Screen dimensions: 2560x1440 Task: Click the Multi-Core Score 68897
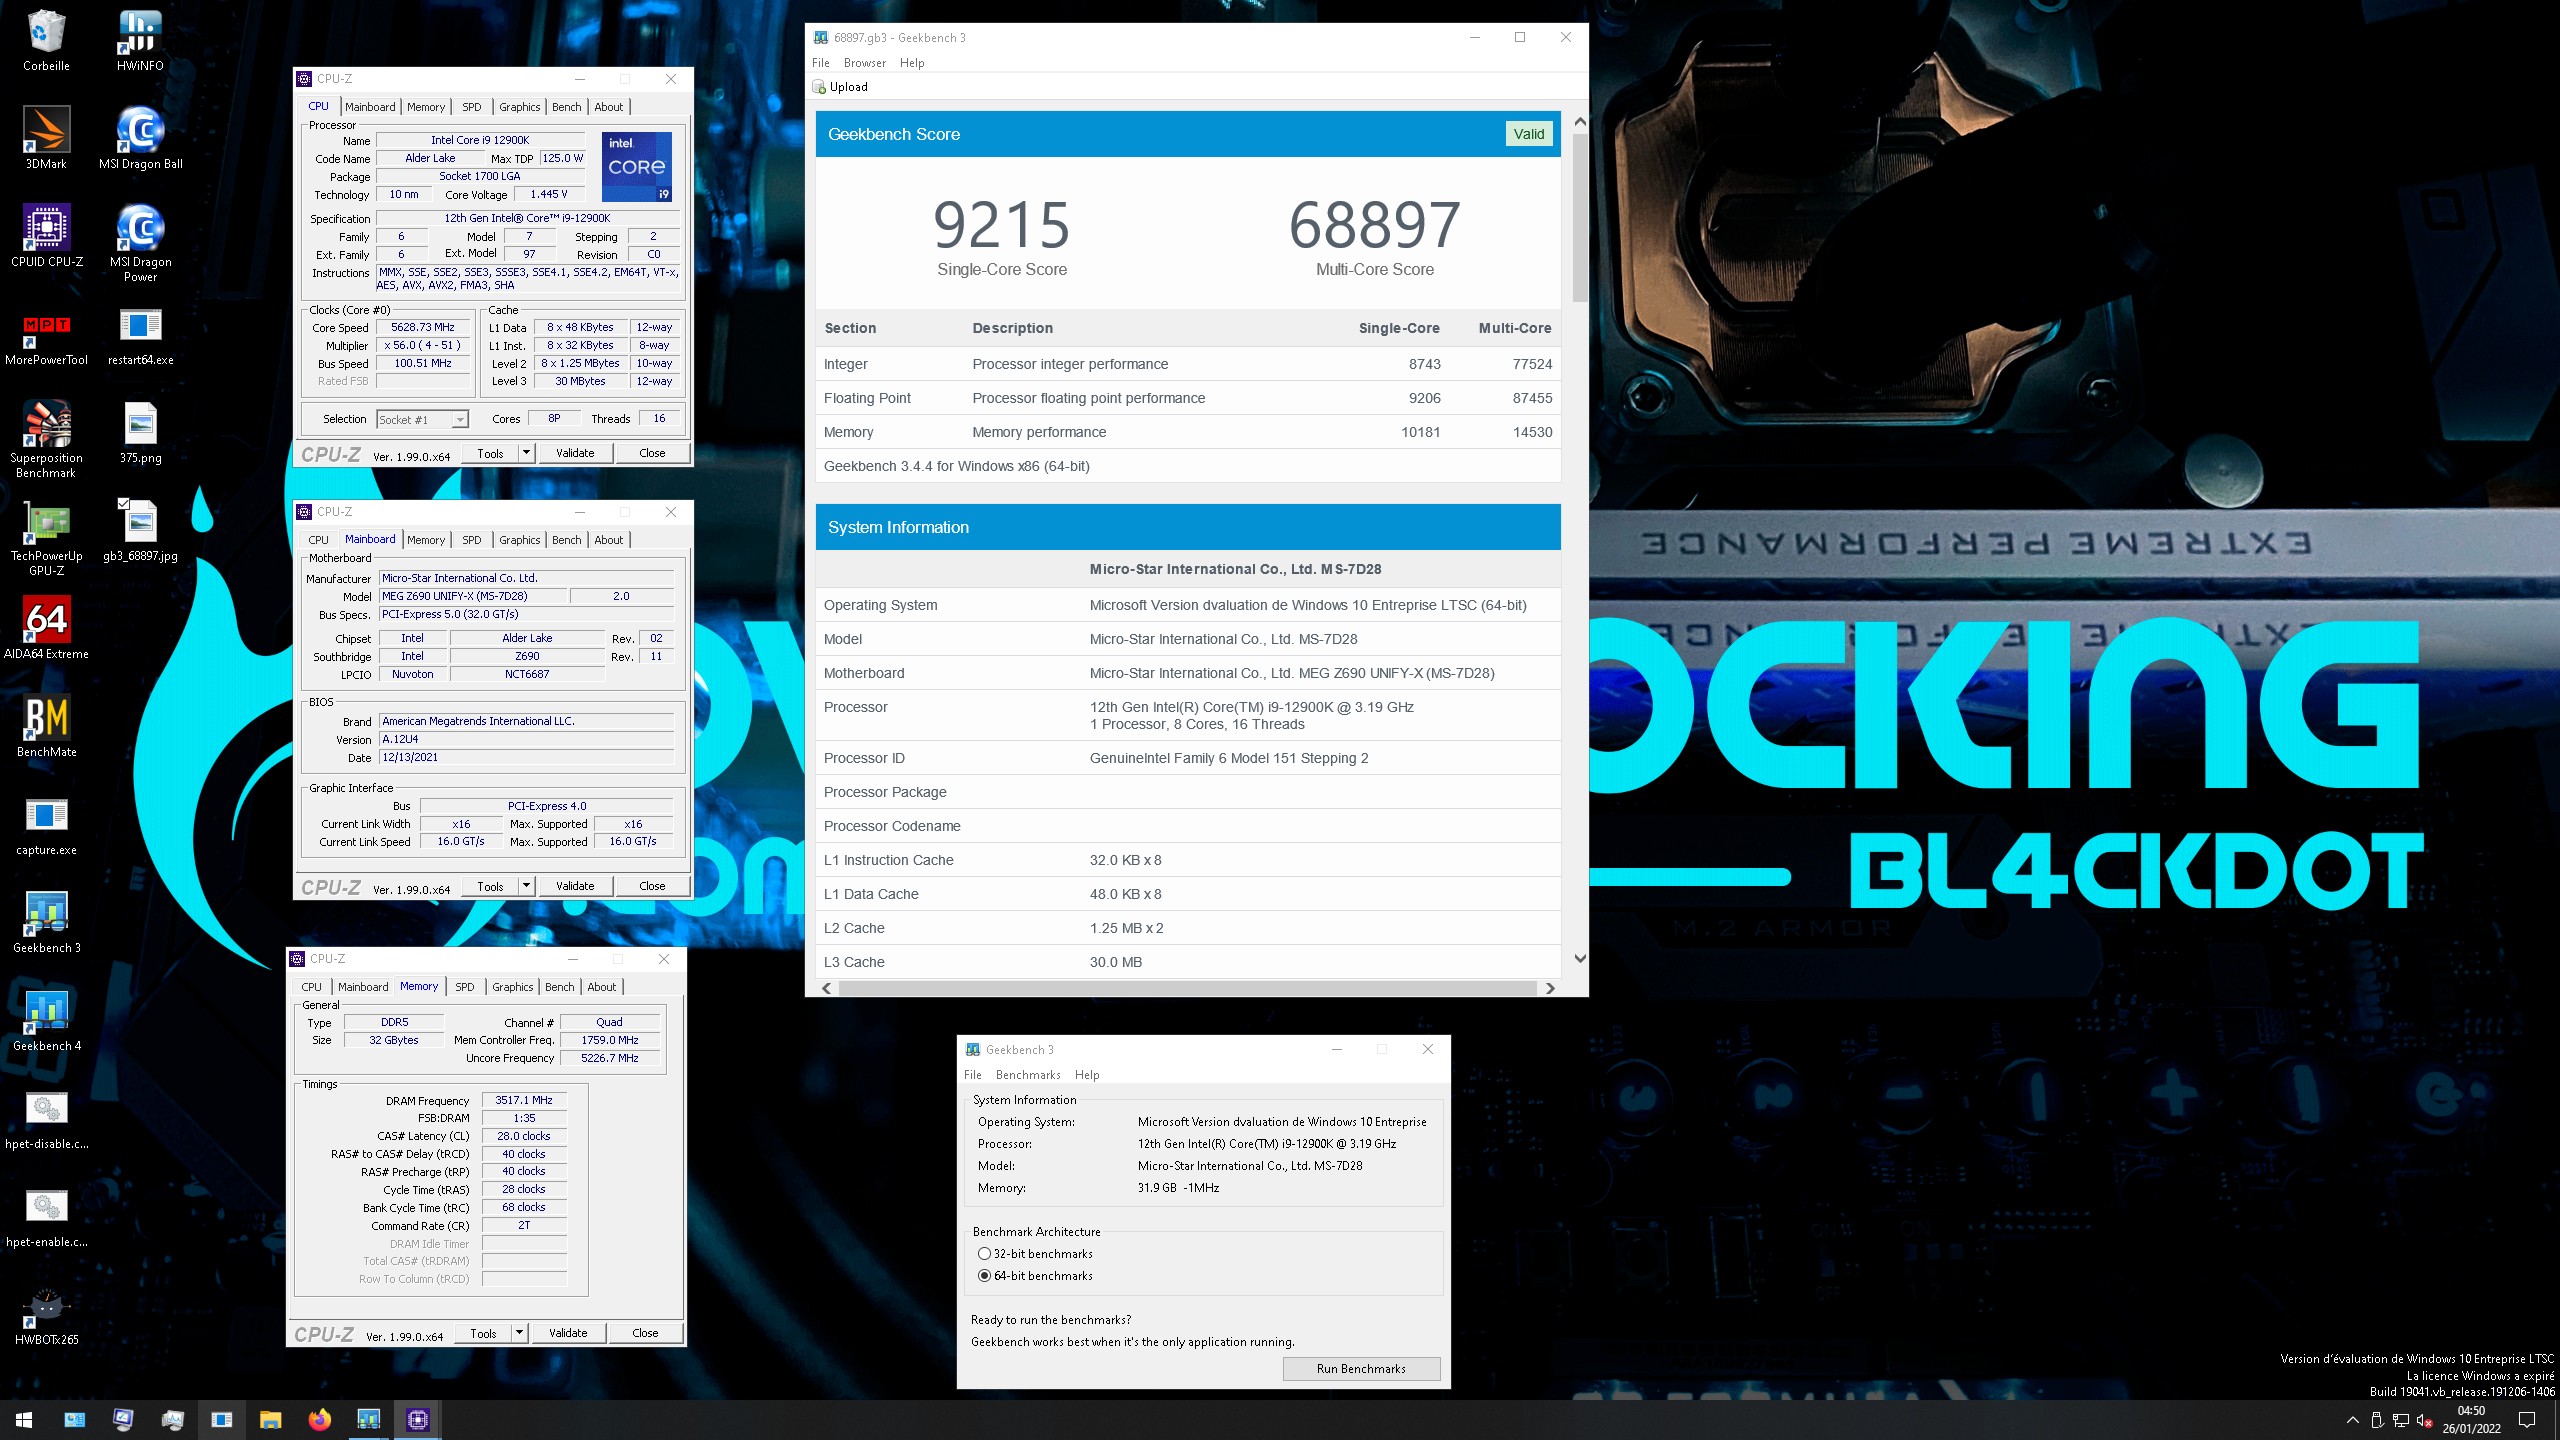click(1375, 225)
